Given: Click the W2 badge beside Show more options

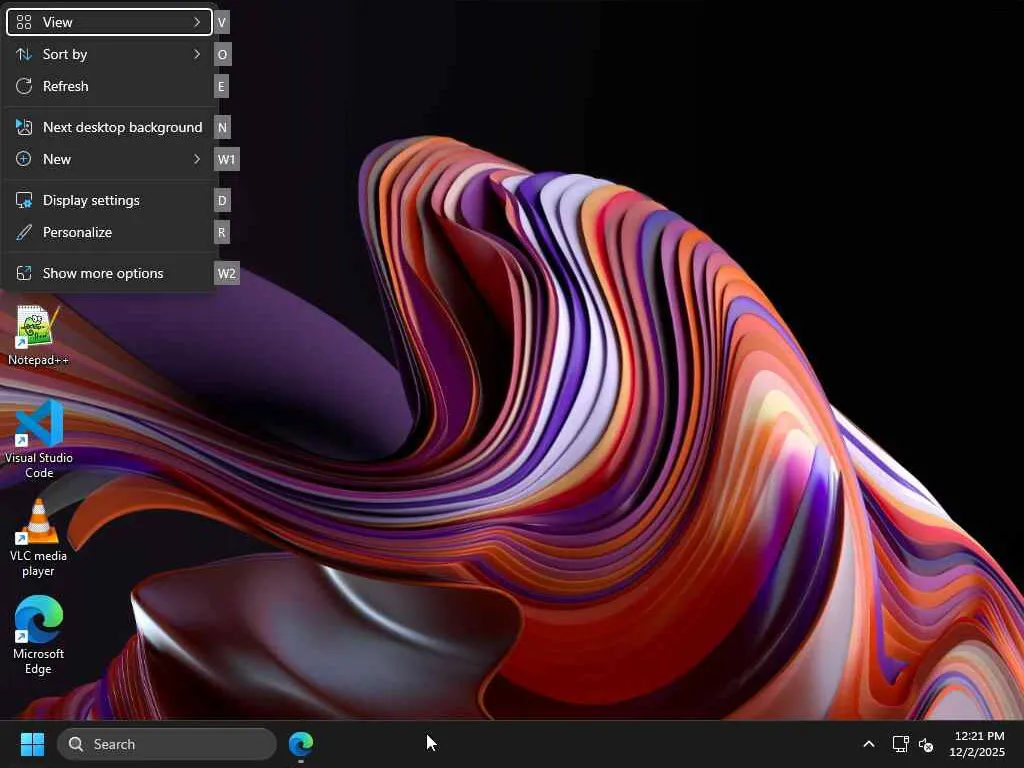Looking at the screenshot, I should (x=227, y=274).
